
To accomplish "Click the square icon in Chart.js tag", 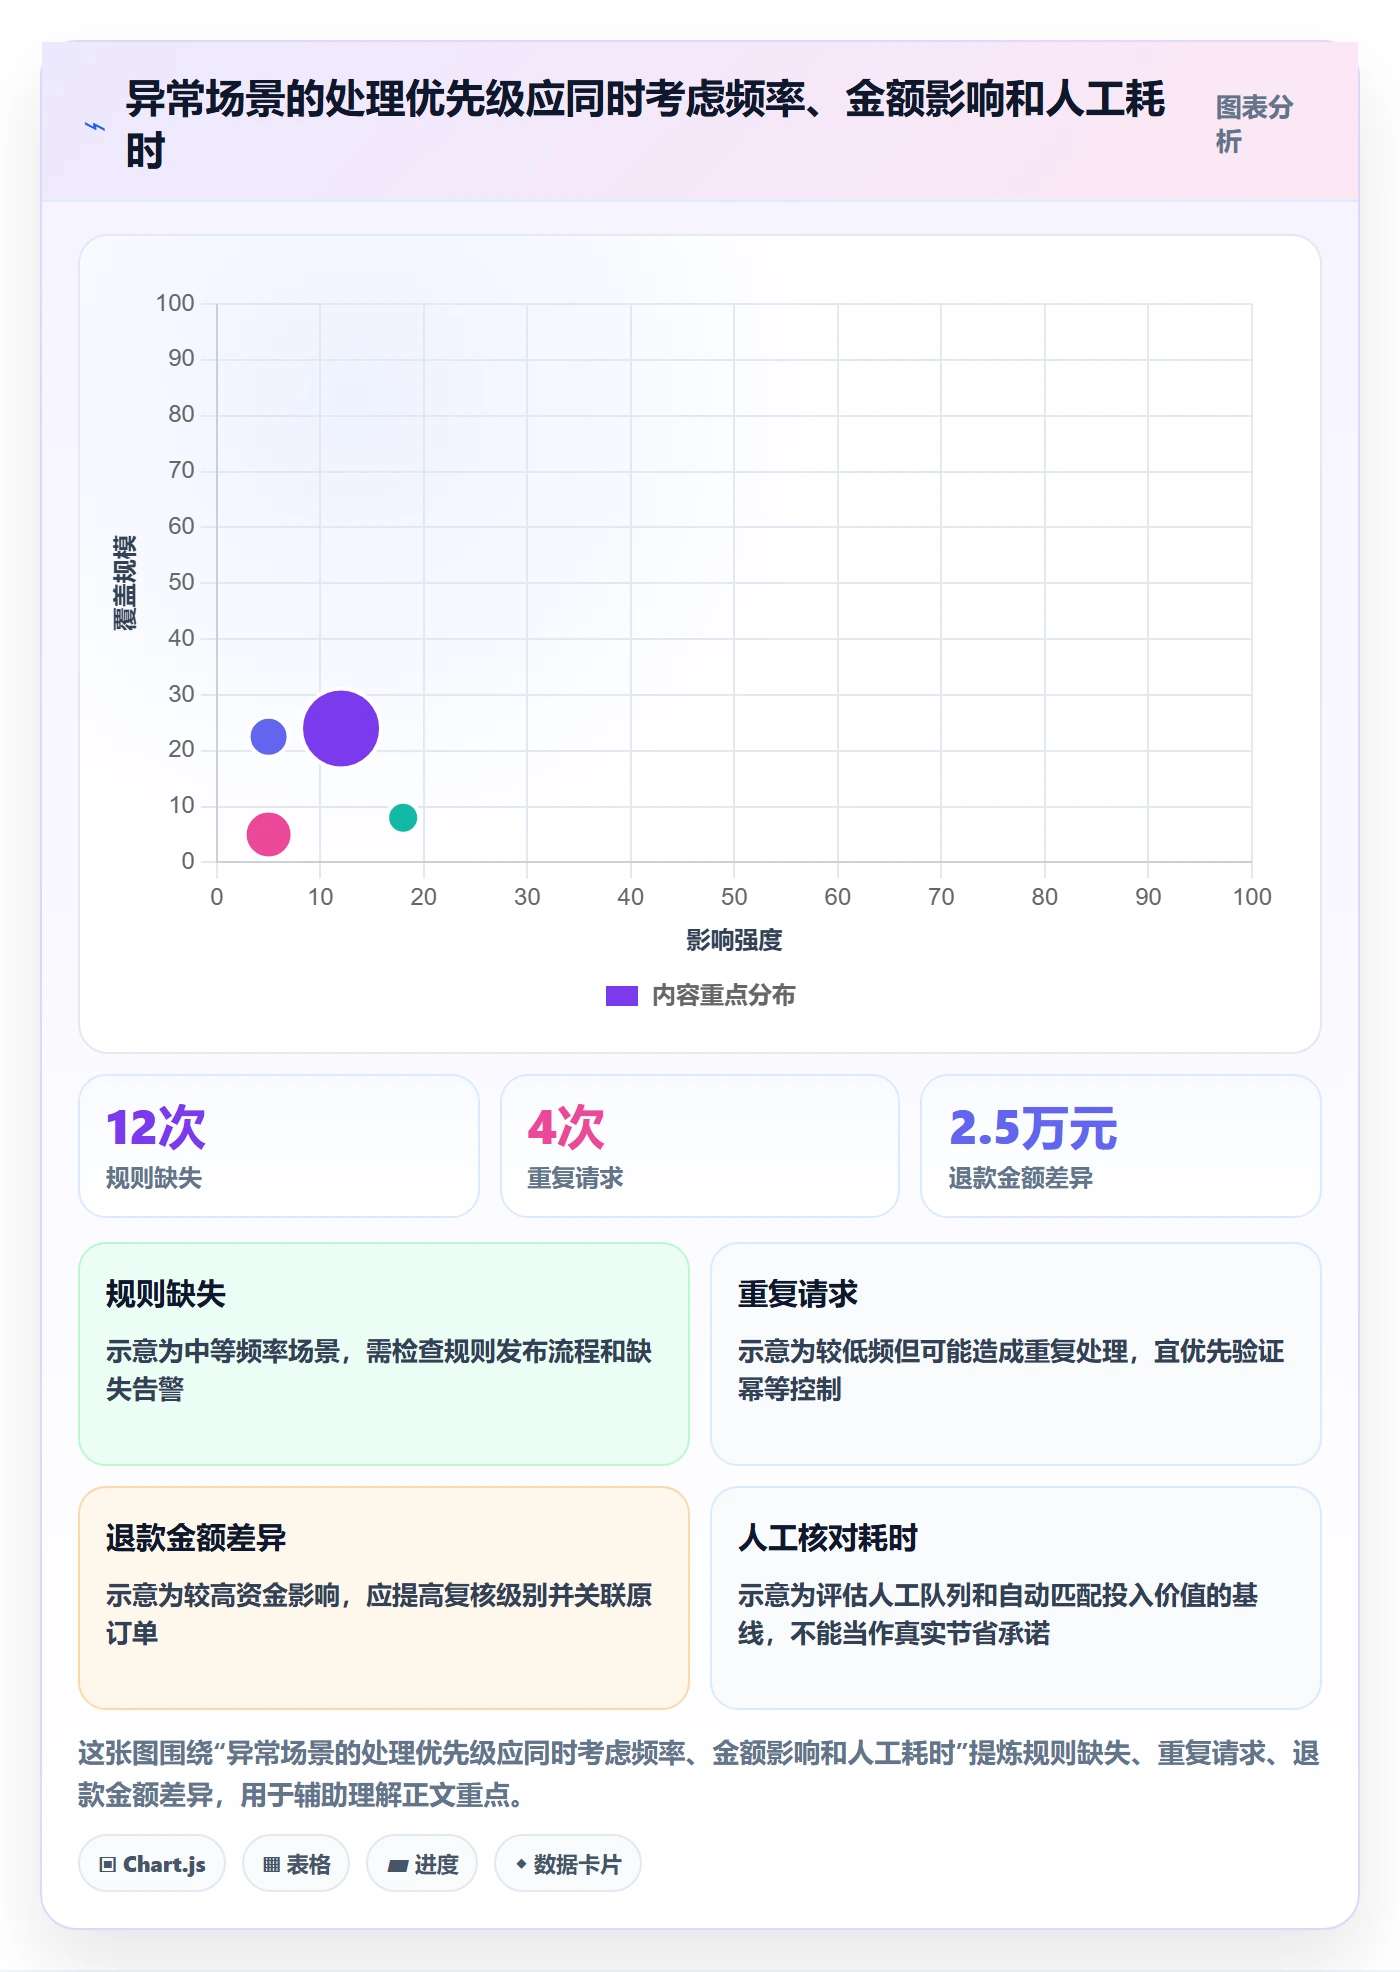I will 108,1865.
